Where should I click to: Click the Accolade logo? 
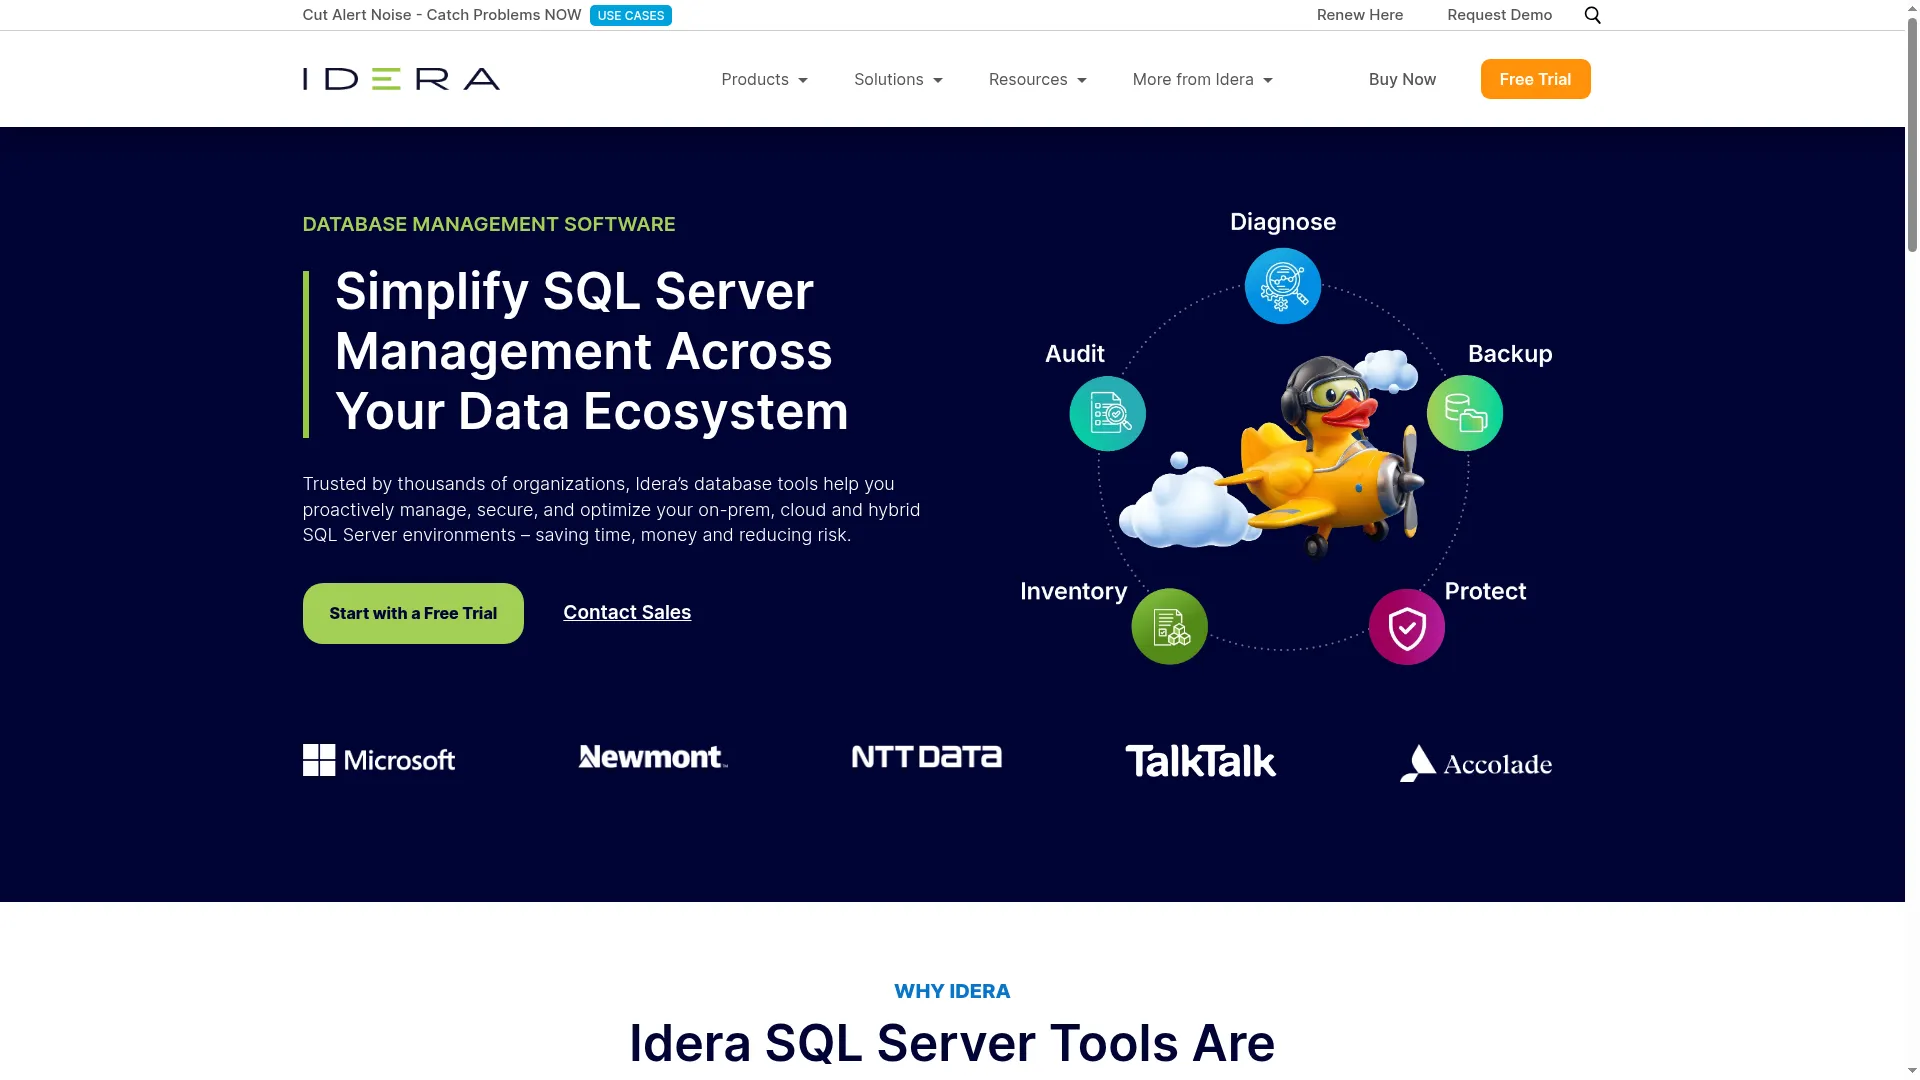coord(1475,763)
